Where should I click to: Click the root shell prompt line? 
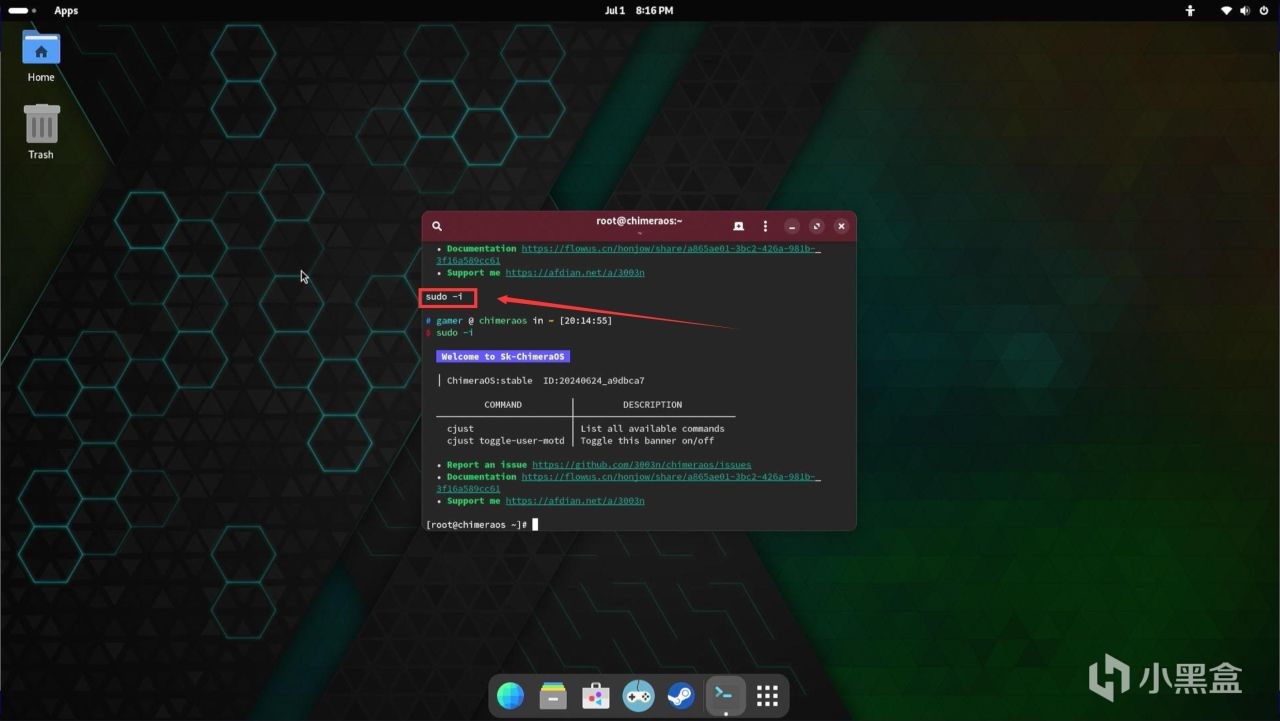point(477,525)
